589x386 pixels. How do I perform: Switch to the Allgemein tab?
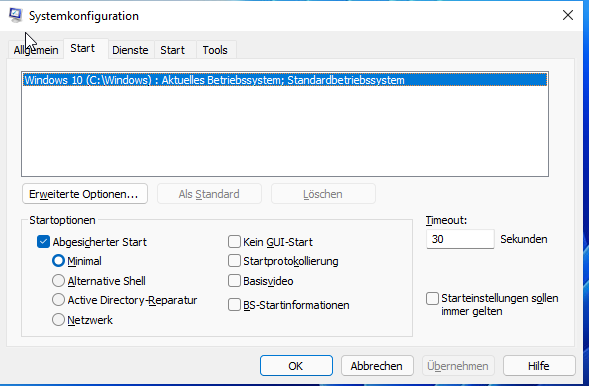[36, 50]
